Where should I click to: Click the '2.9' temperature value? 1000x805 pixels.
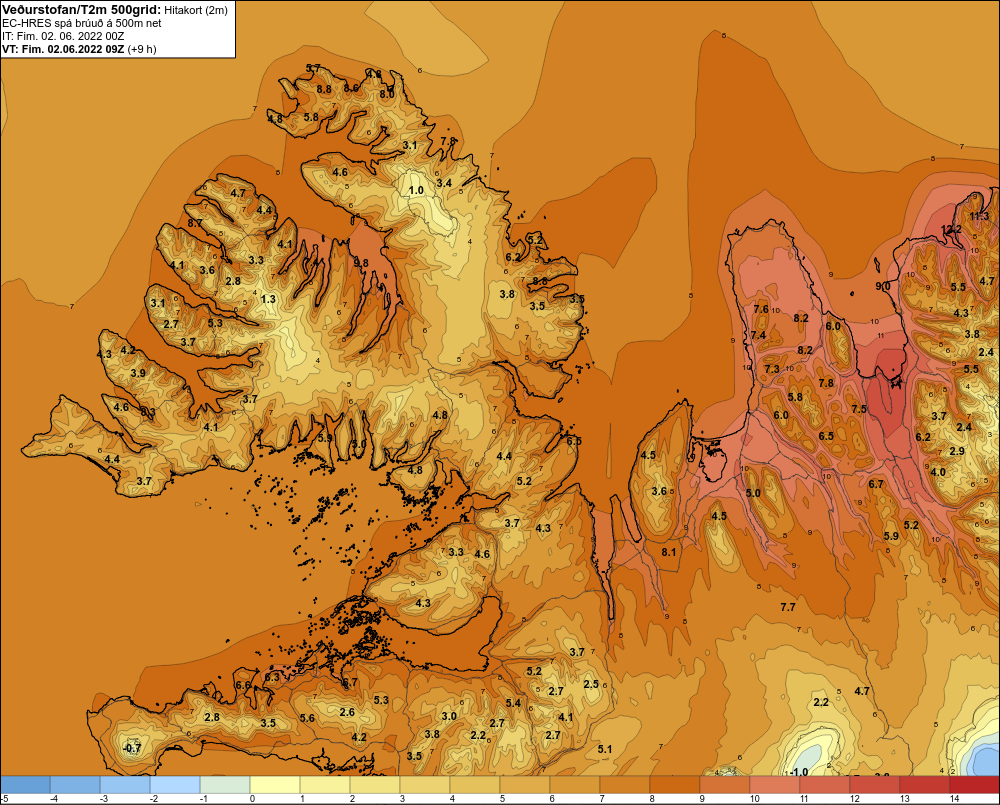pos(957,451)
